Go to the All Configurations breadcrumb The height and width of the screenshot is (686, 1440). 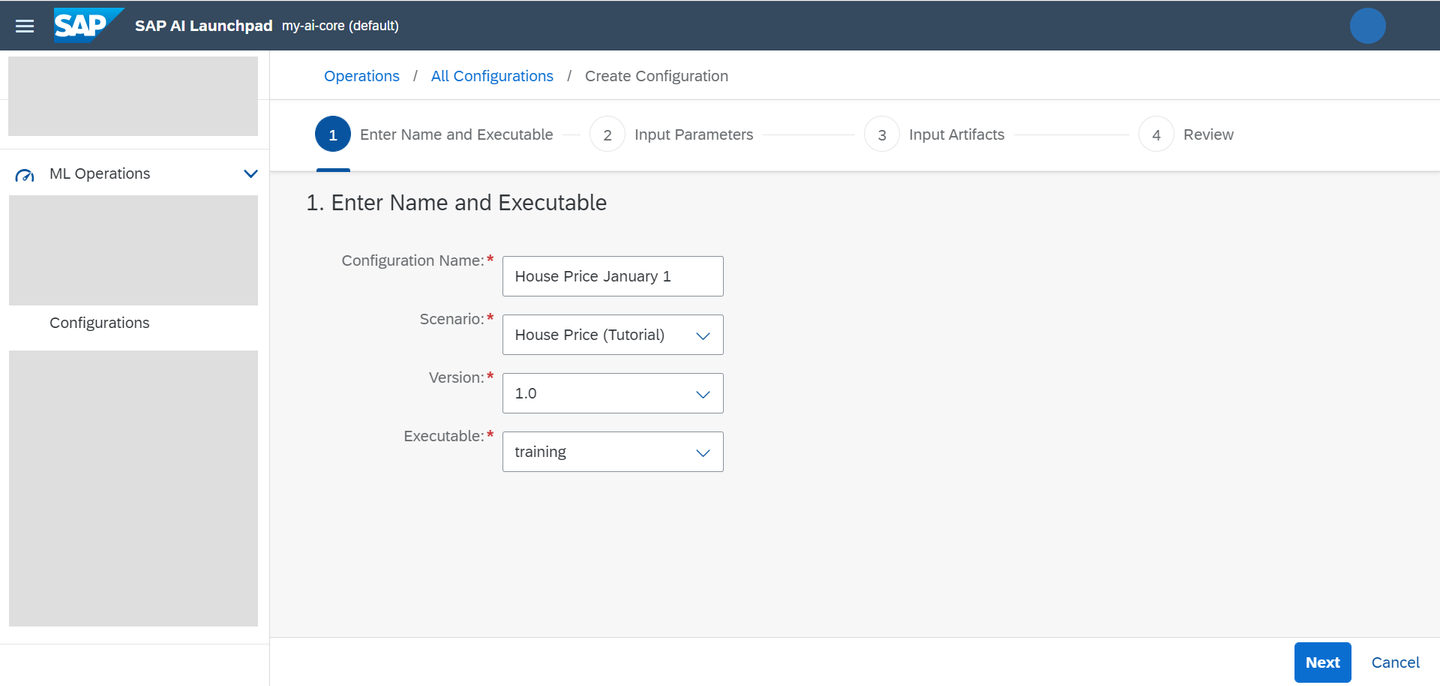pyautogui.click(x=492, y=76)
